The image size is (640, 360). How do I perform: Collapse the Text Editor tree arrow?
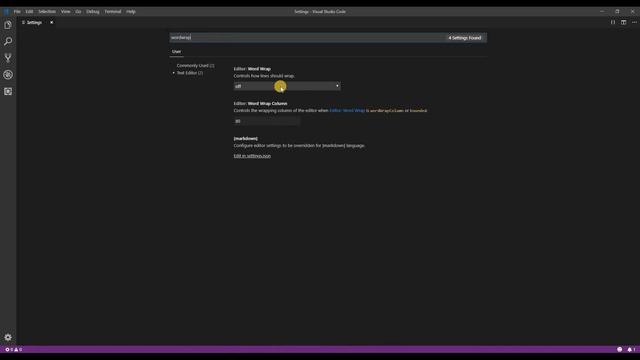click(x=173, y=73)
